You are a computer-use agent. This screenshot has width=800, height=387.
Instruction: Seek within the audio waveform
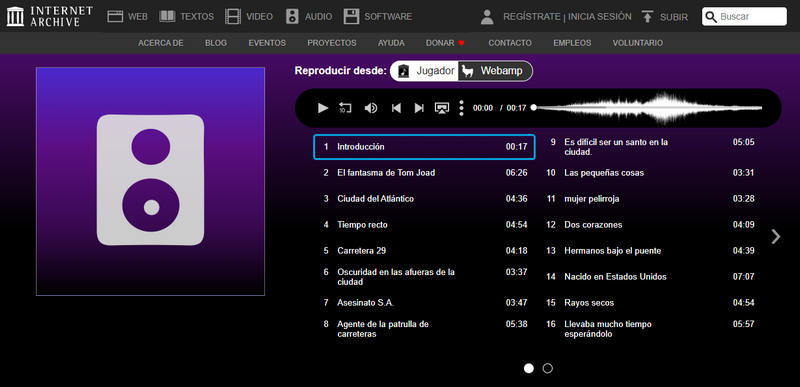pyautogui.click(x=648, y=108)
